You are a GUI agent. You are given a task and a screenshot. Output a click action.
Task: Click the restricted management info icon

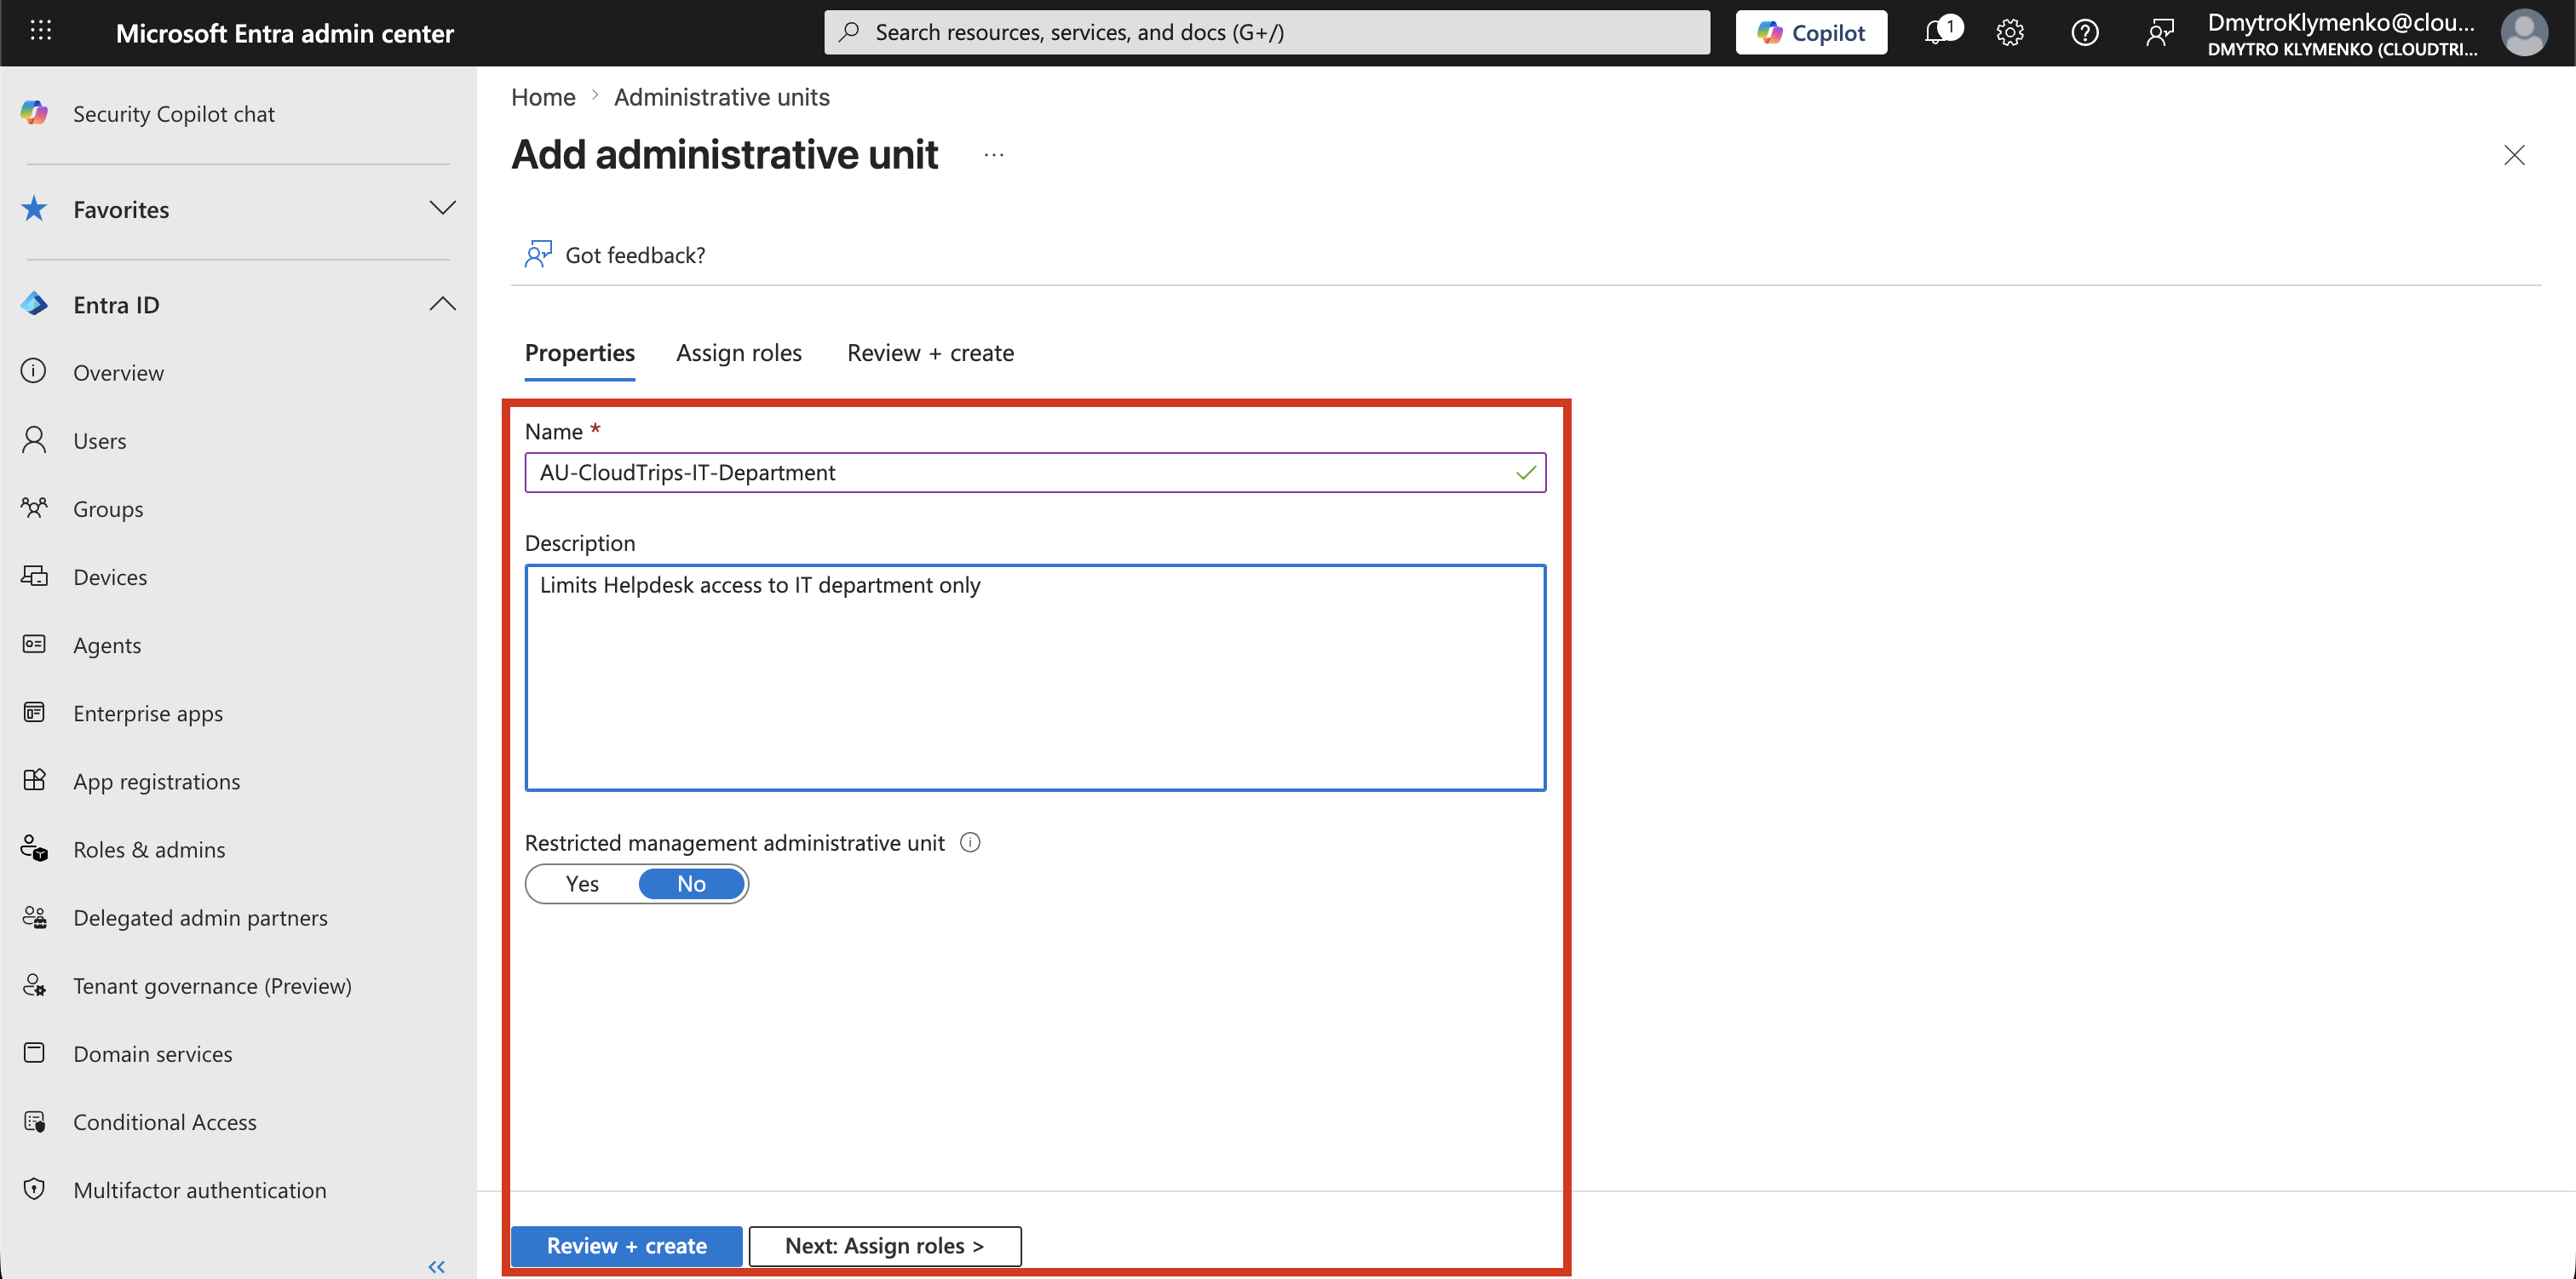click(x=970, y=842)
